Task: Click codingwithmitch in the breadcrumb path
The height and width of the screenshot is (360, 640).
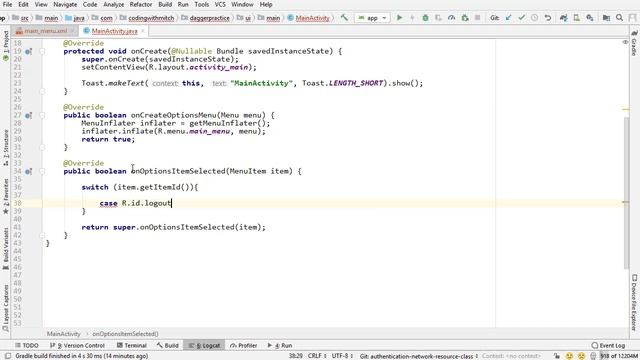Action: click(x=151, y=18)
